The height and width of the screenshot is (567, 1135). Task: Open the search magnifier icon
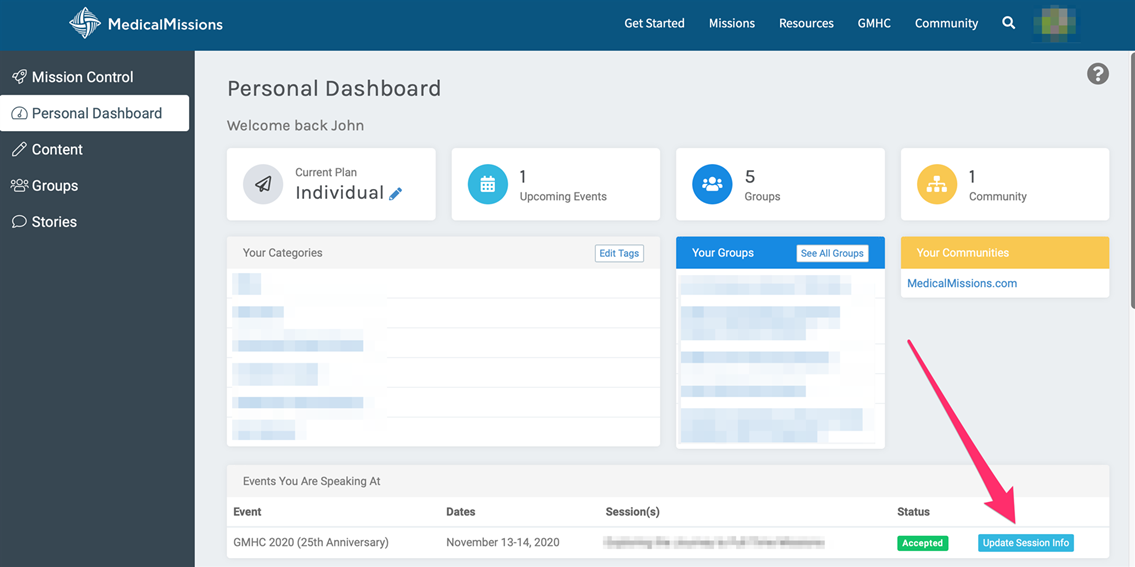(1008, 23)
